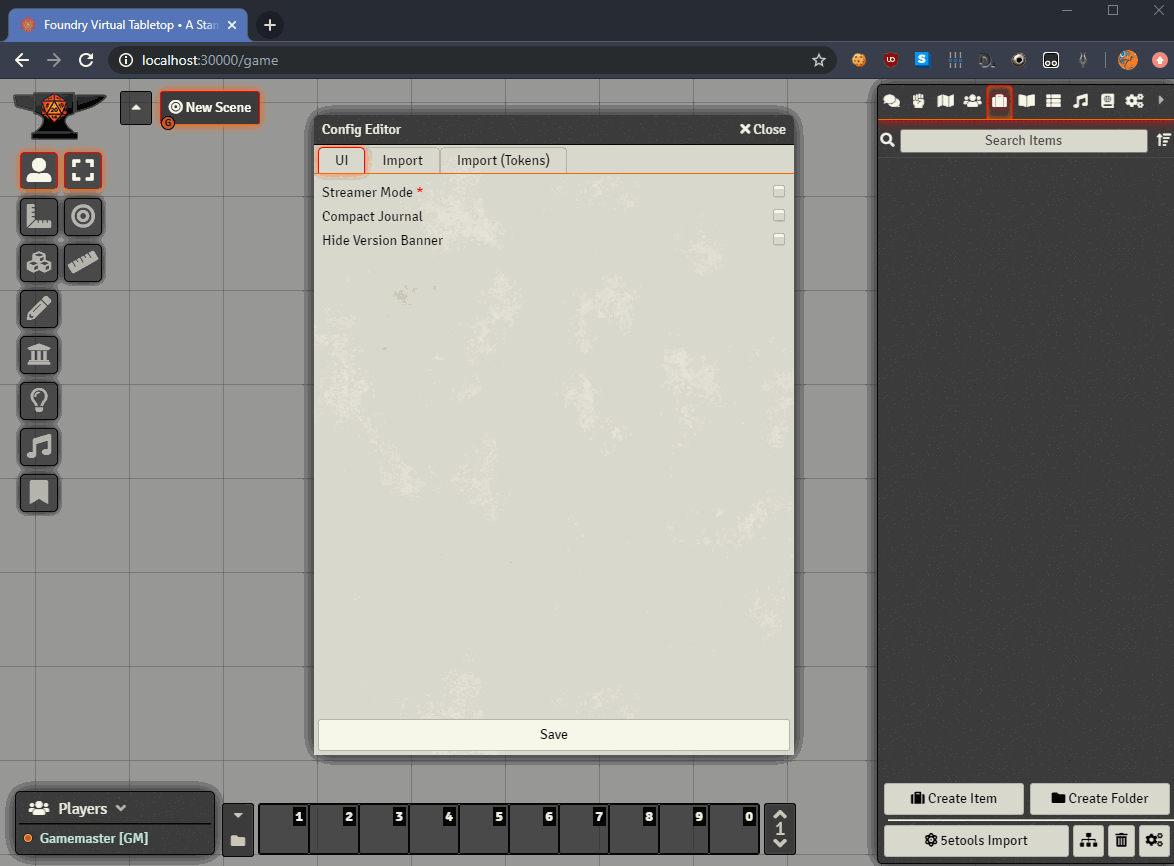Enable the Streamer Mode checkbox

click(x=779, y=192)
